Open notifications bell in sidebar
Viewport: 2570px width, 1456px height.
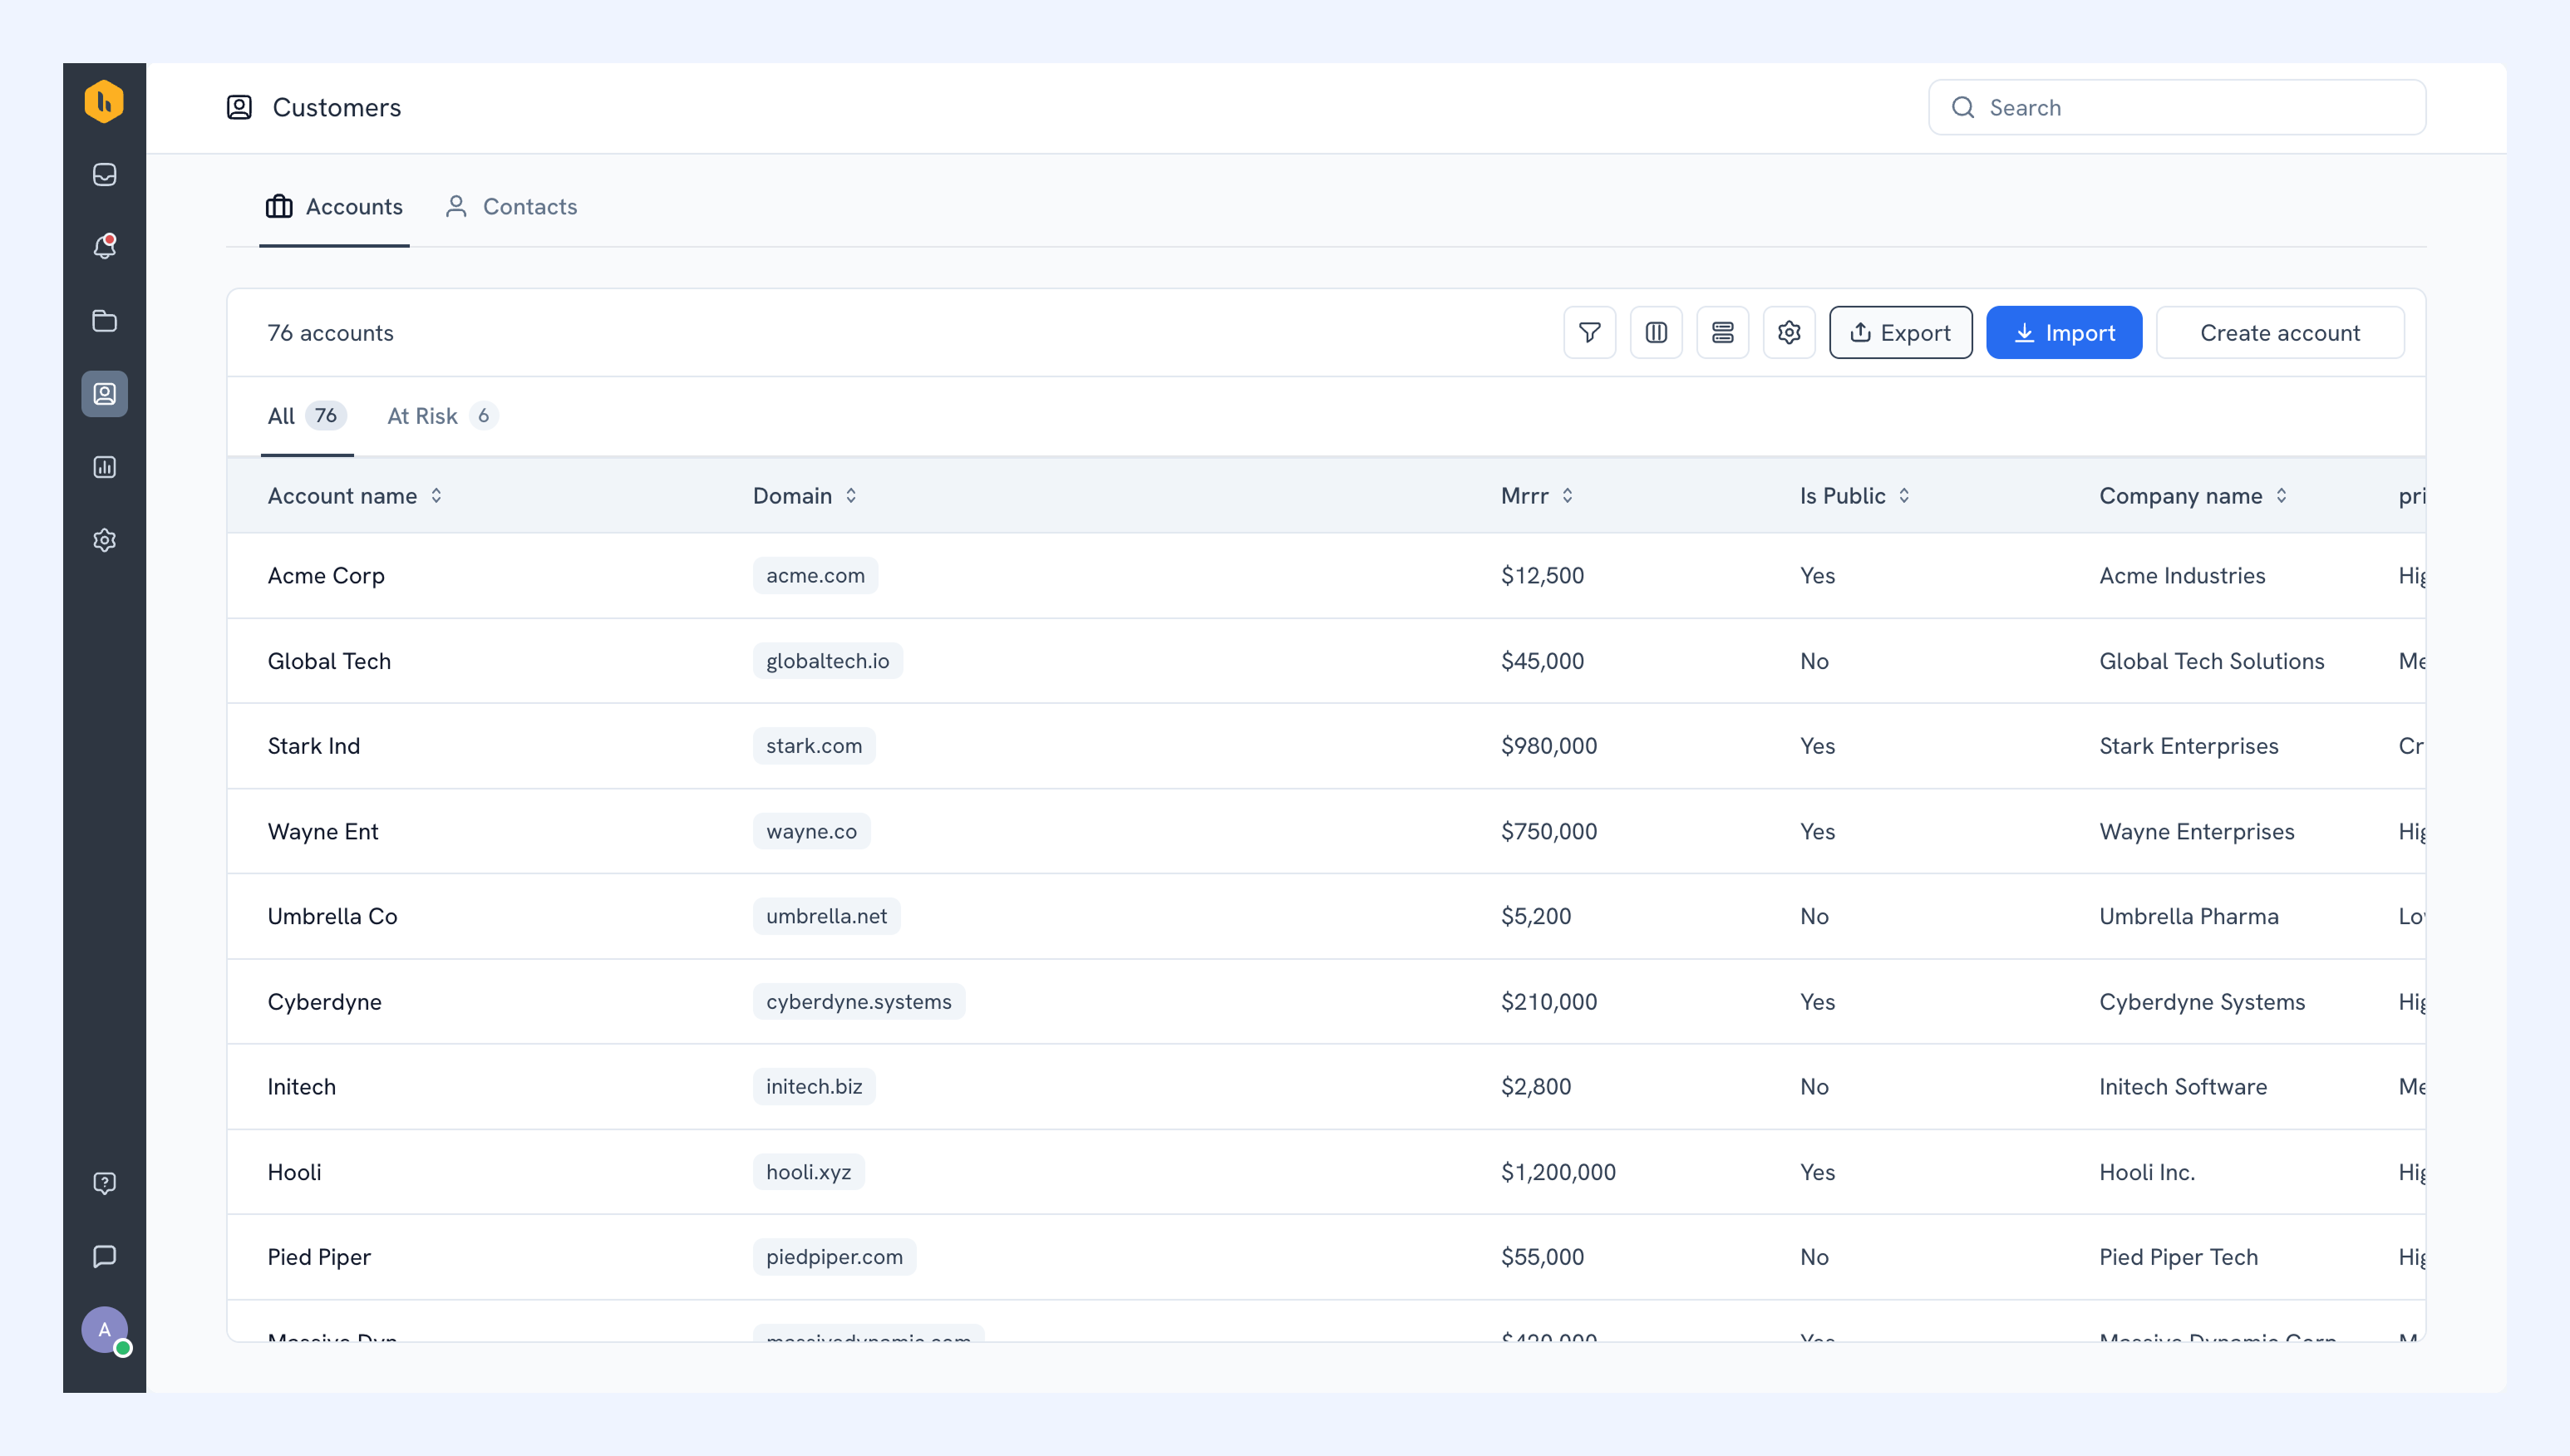(x=104, y=247)
